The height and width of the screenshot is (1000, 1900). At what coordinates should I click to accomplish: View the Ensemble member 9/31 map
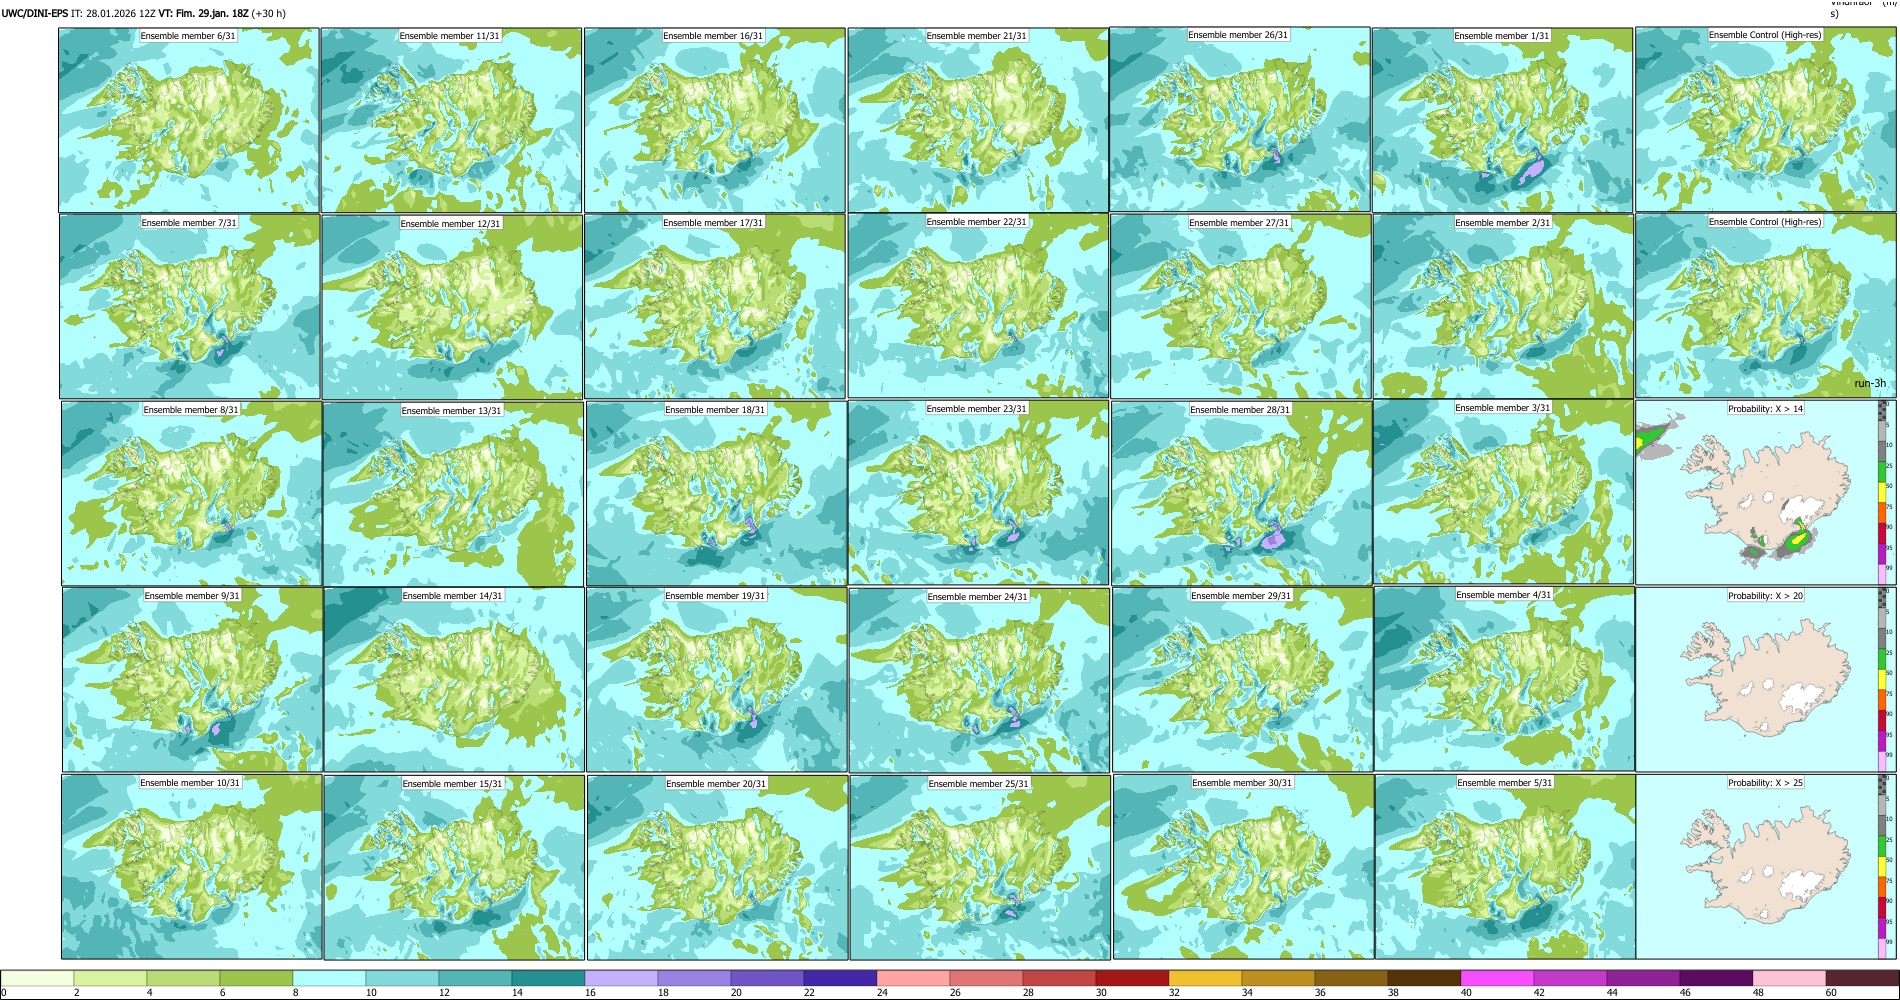(x=192, y=679)
